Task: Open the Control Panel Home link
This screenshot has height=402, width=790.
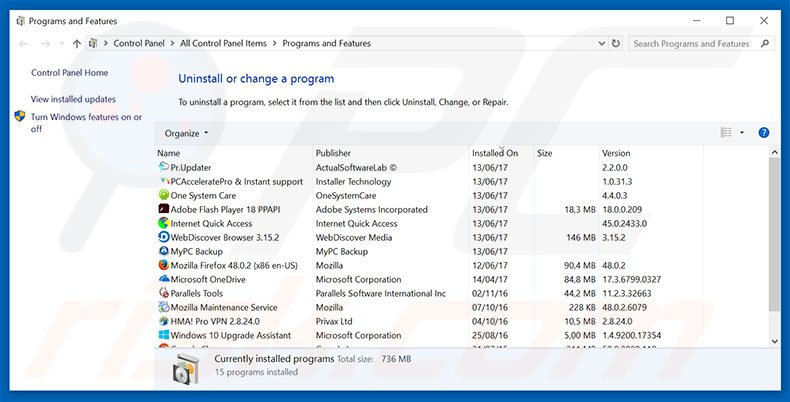Action: 70,73
